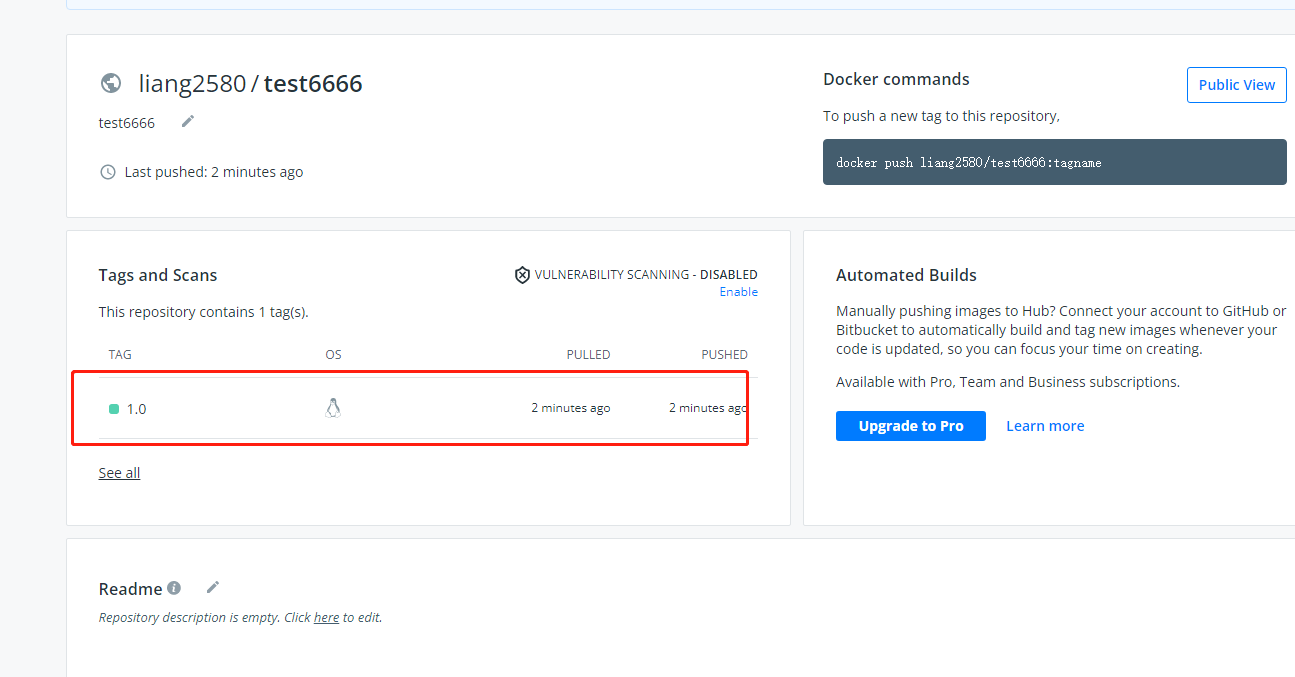Click the PUSHED column header
The height and width of the screenshot is (677, 1295).
724,355
